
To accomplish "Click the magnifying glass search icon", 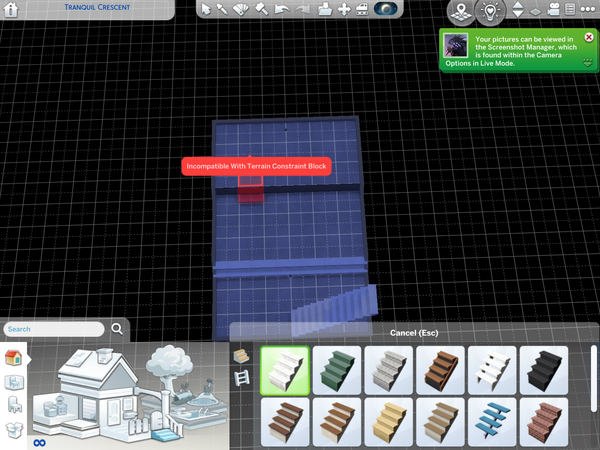I will click(117, 329).
